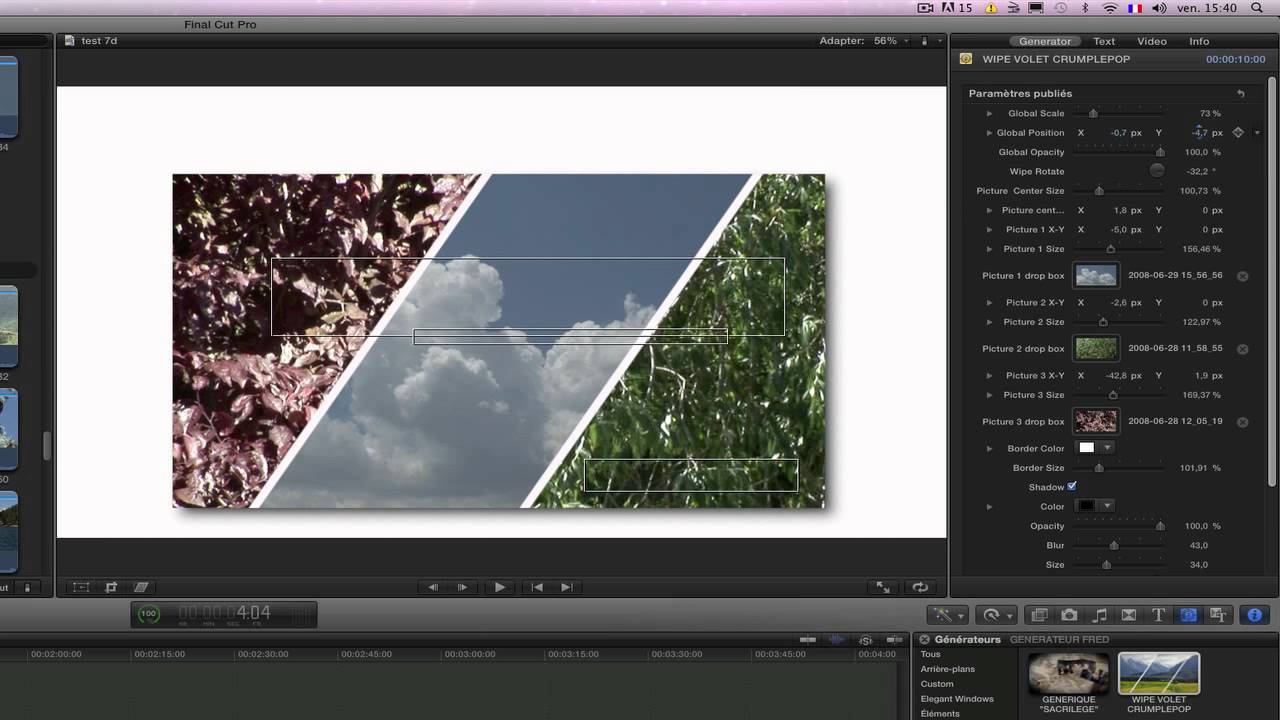Click the Global Opacity slider
This screenshot has width=1280, height=720.
click(x=1120, y=152)
